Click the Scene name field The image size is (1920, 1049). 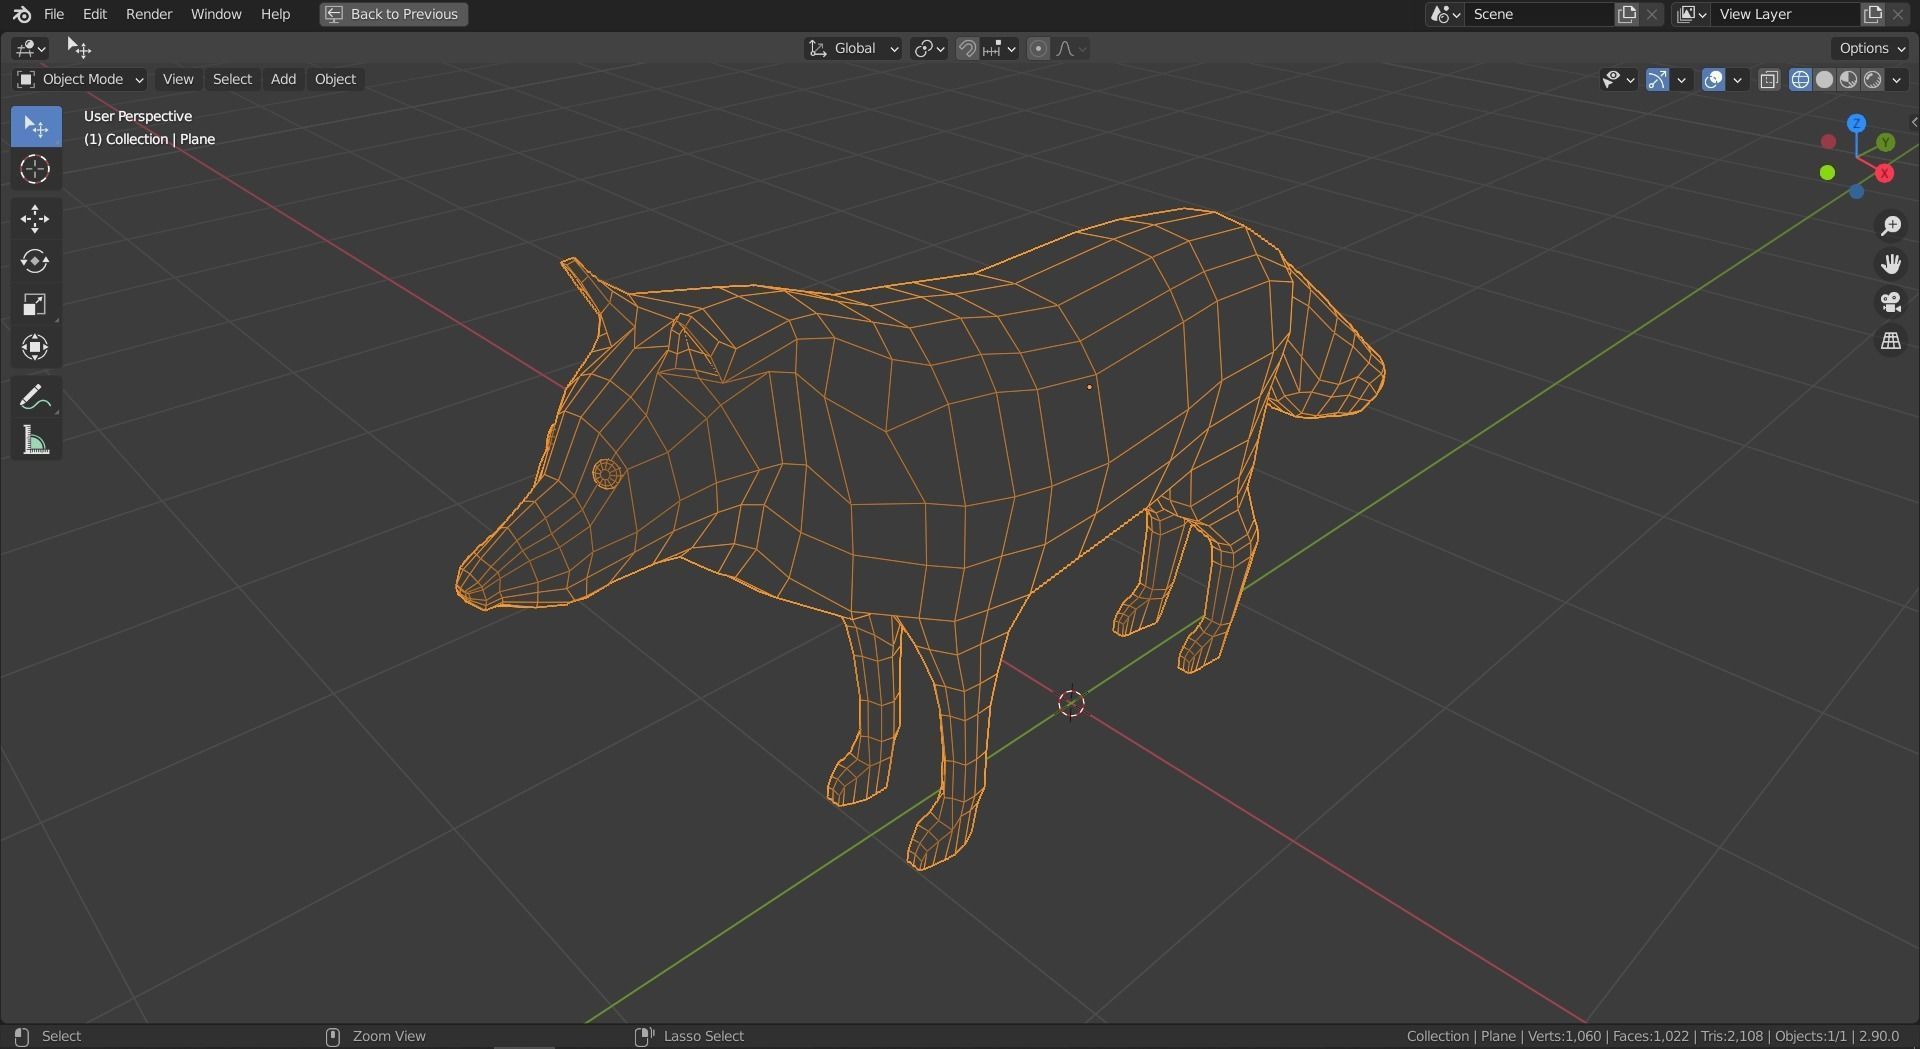click(1540, 14)
